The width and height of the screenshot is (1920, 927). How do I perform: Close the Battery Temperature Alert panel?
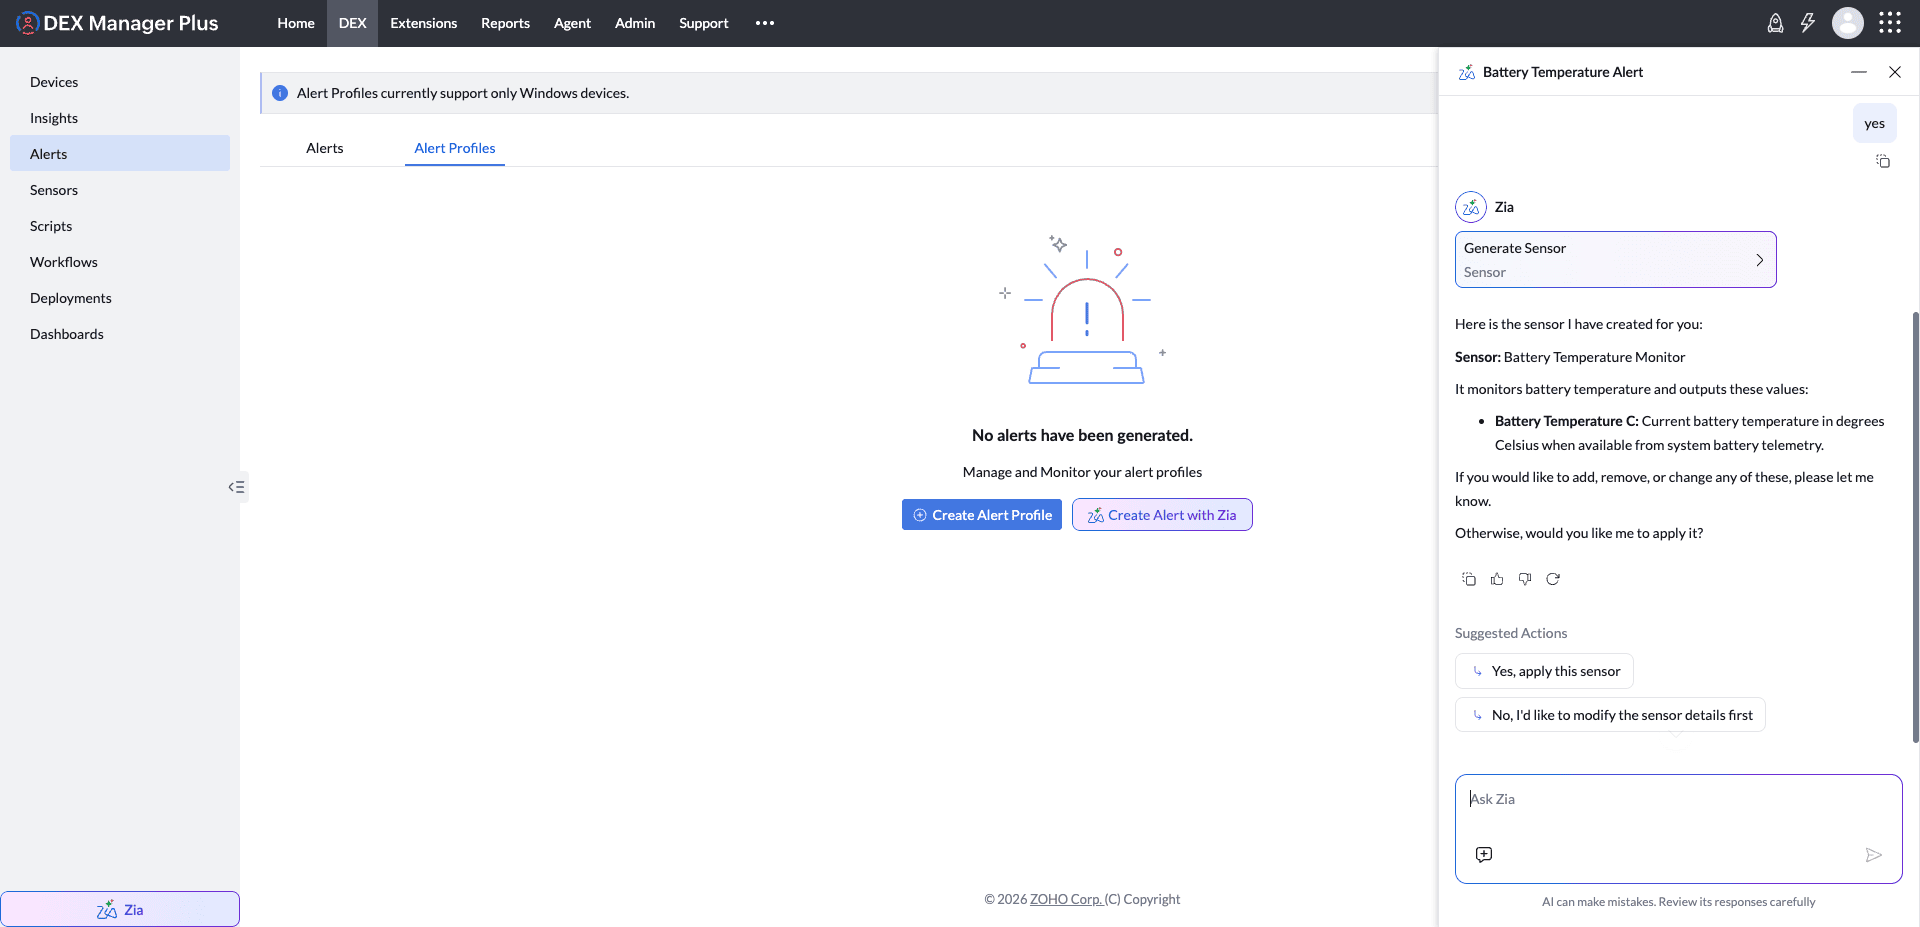coord(1895,72)
